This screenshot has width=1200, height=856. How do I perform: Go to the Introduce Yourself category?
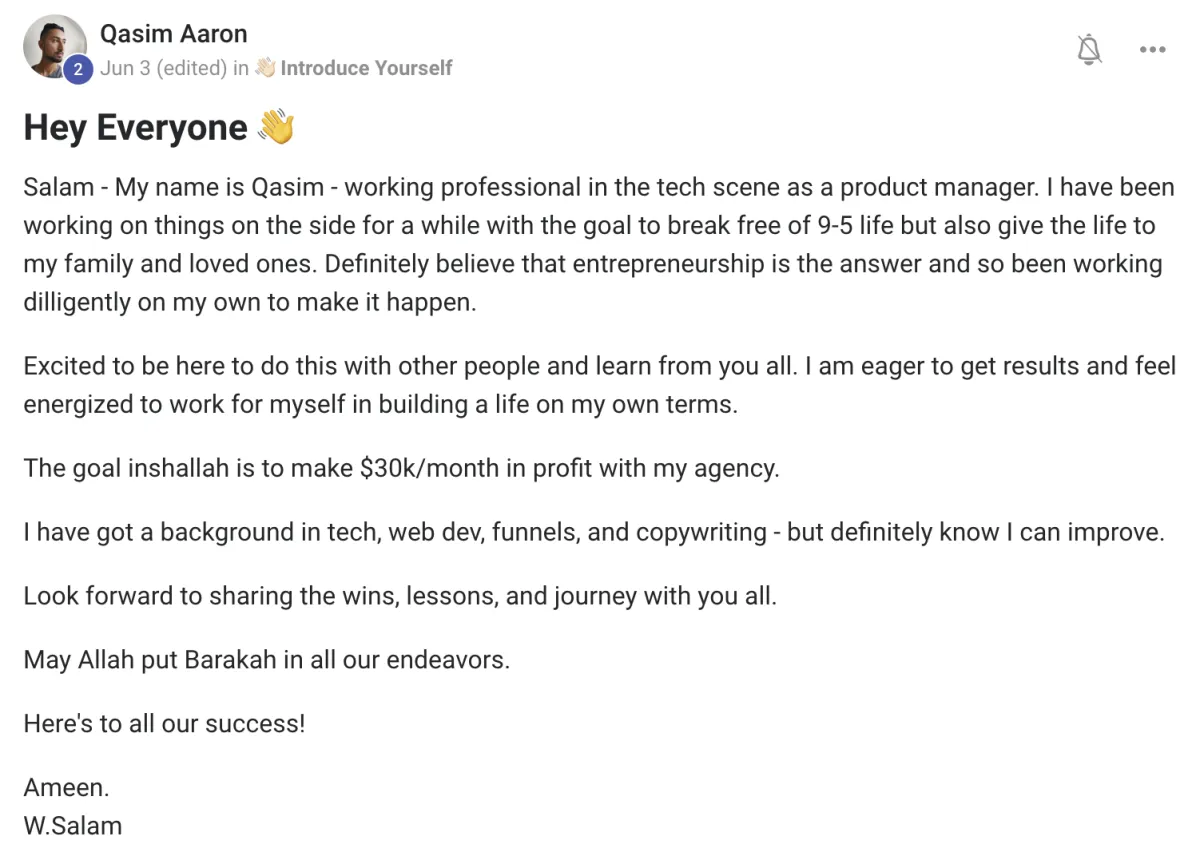(366, 68)
